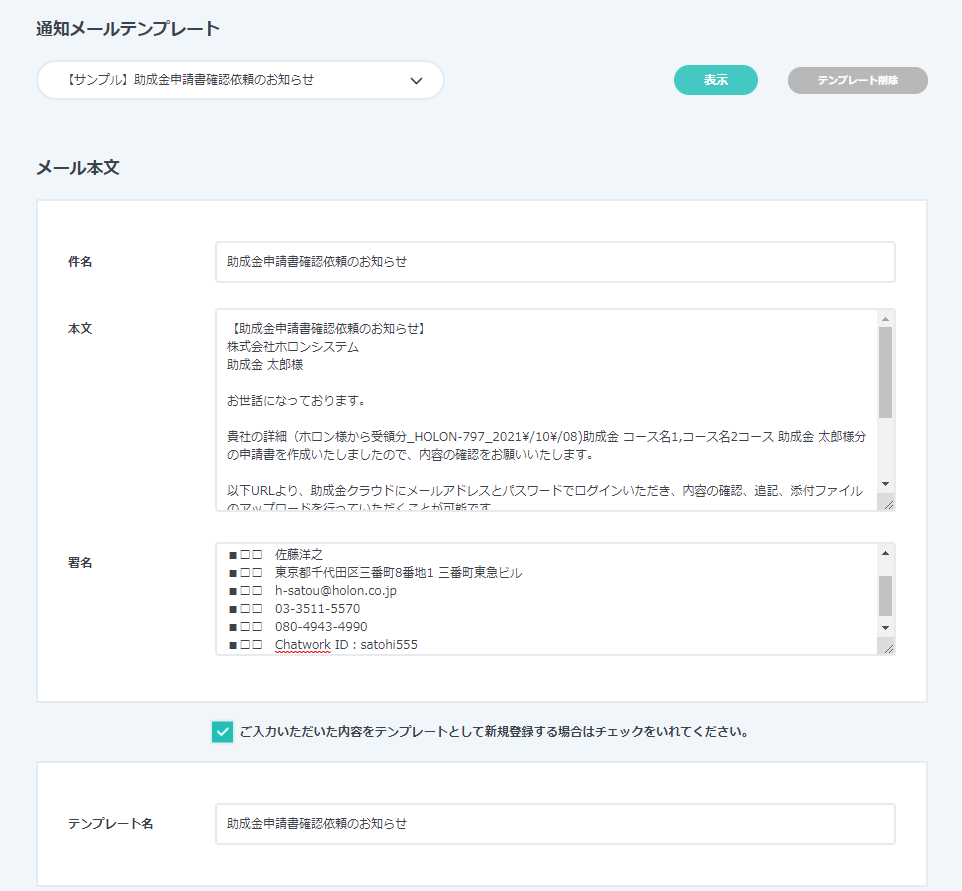Click the 署名 textarea scrollbar thumb
Viewport: 962px width, 891px height.
click(x=885, y=595)
